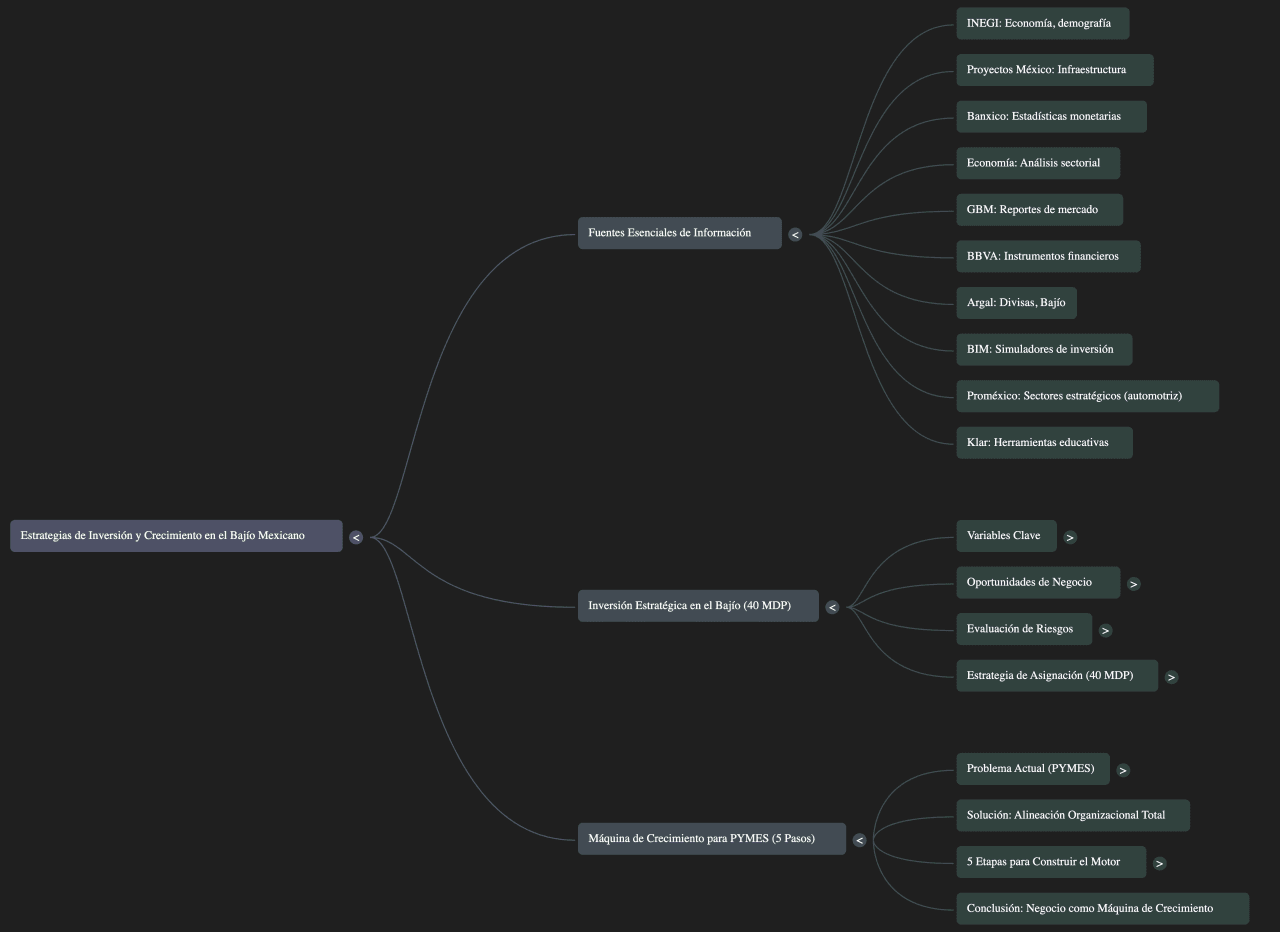Select the Máquina de Crecimiento para PYMES node
Image resolution: width=1280 pixels, height=932 pixels.
tap(712, 839)
